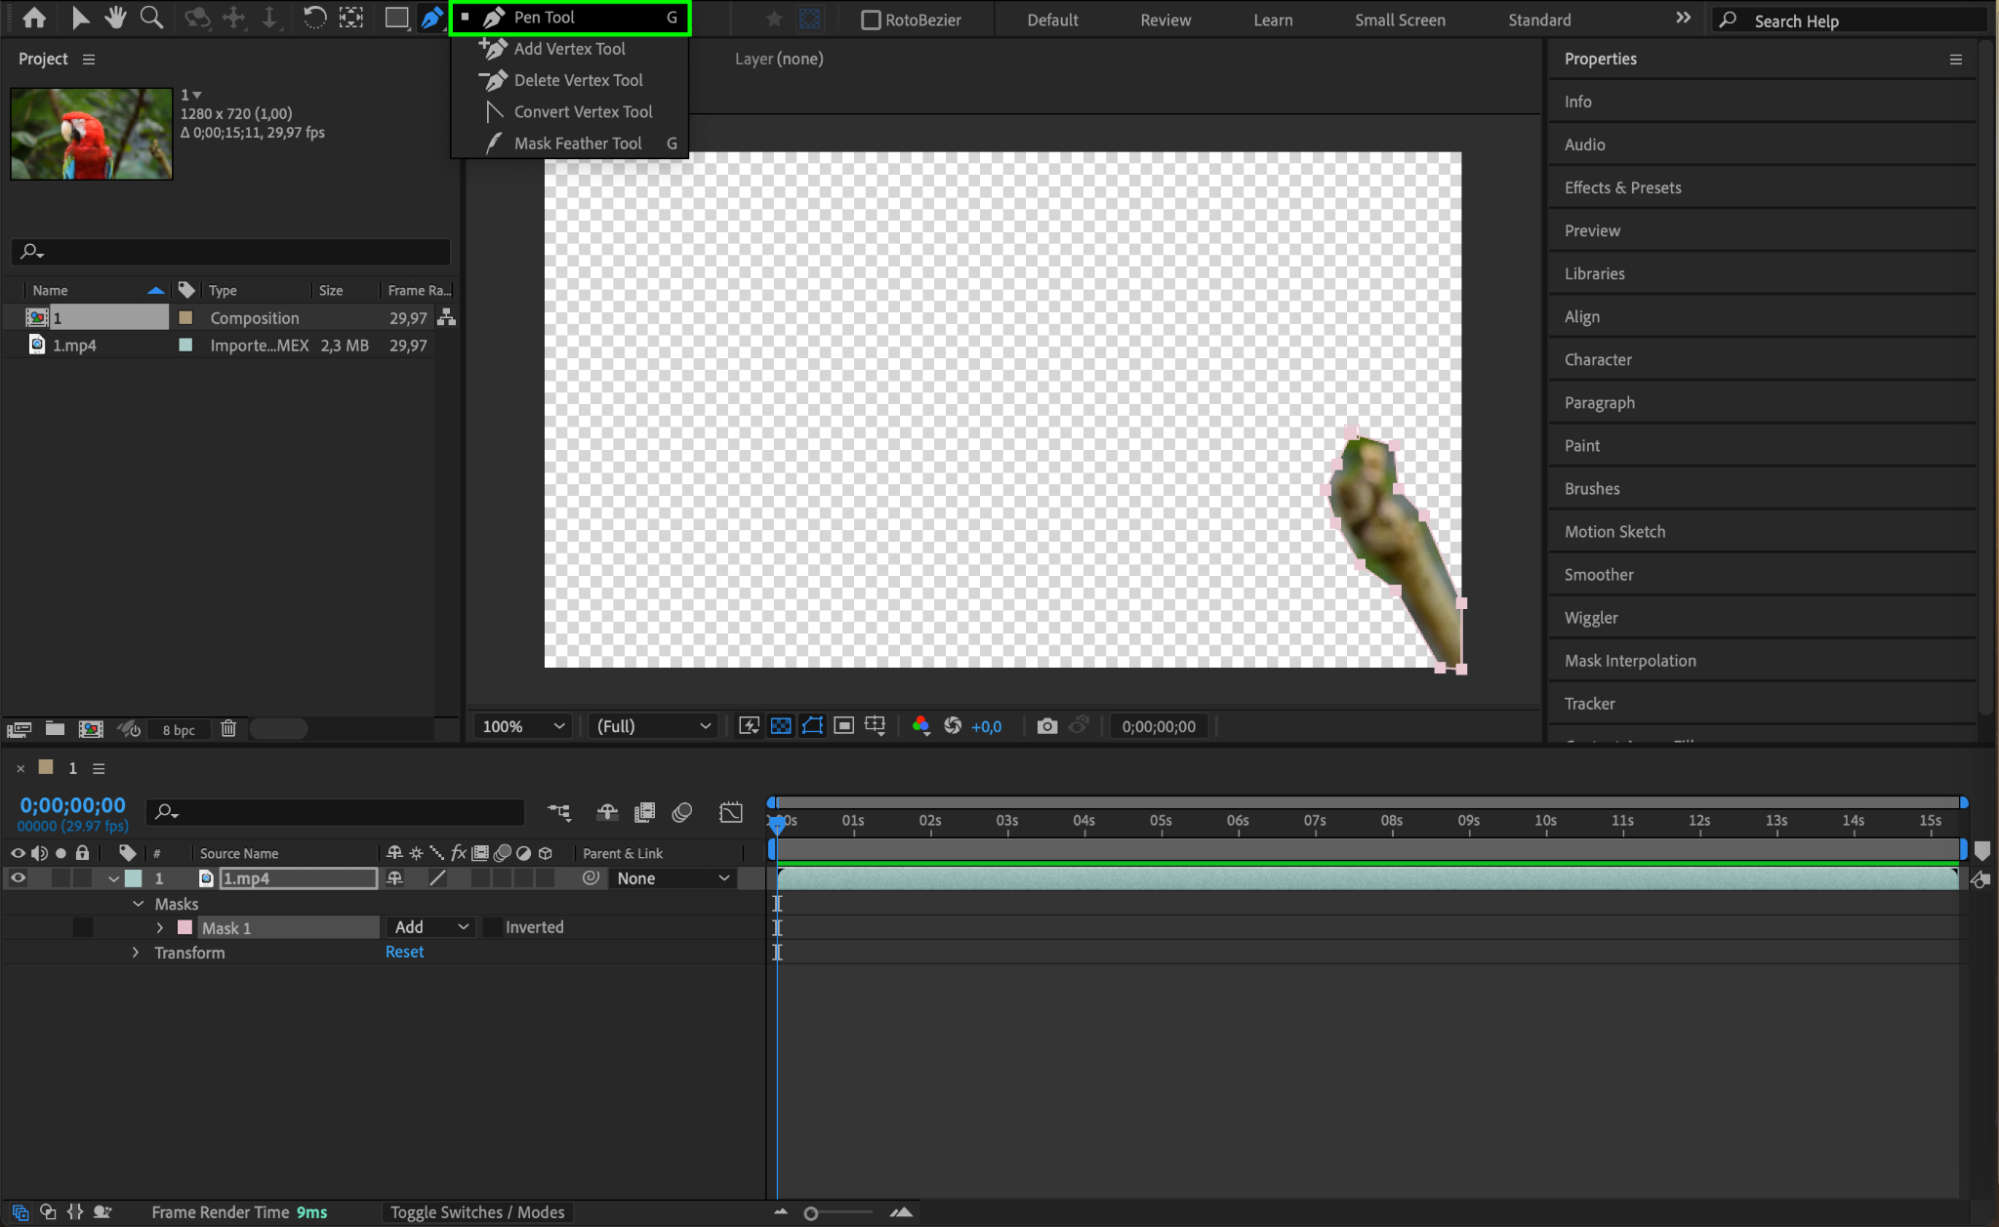
Task: Click the Home icon
Action: [34, 17]
